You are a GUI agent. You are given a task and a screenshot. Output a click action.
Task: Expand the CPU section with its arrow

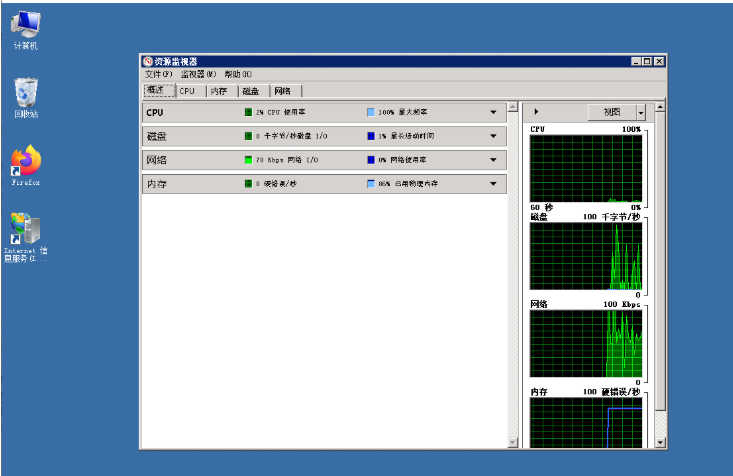coord(493,113)
